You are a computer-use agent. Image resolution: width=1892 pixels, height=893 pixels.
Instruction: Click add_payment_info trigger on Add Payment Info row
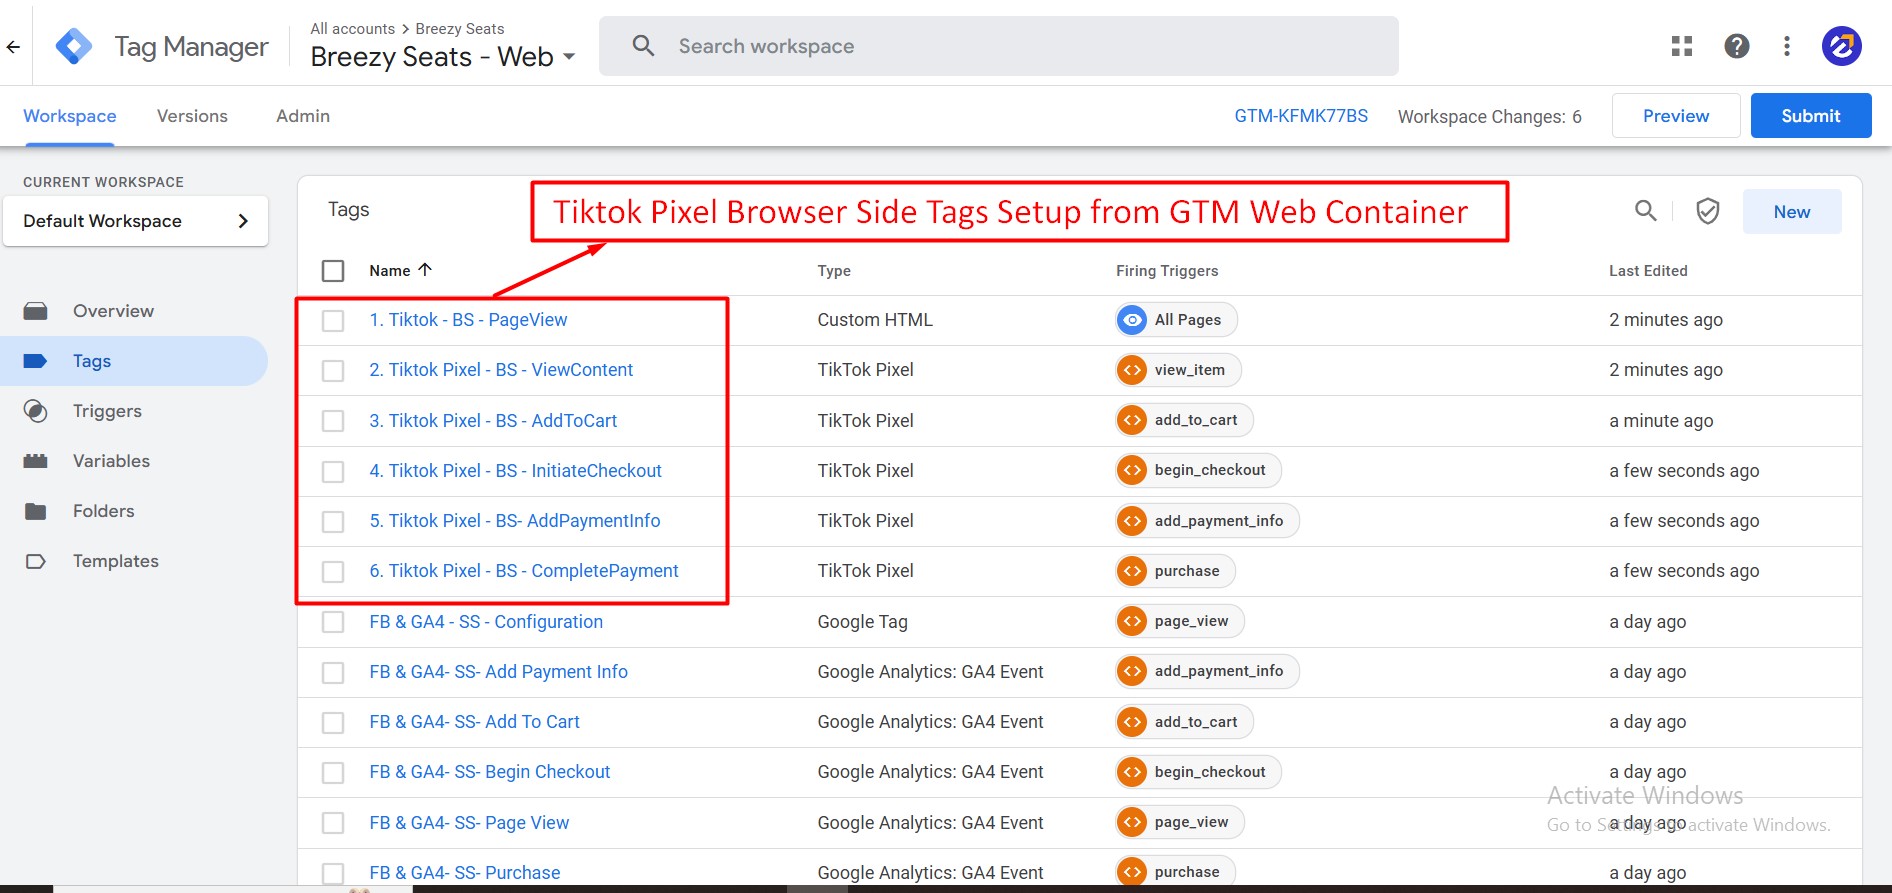[x=1207, y=671]
